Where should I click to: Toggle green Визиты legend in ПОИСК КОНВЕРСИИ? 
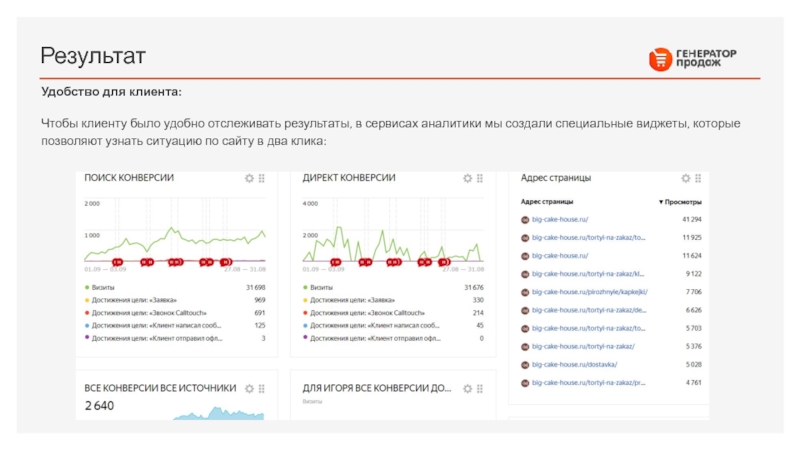tap(103, 287)
